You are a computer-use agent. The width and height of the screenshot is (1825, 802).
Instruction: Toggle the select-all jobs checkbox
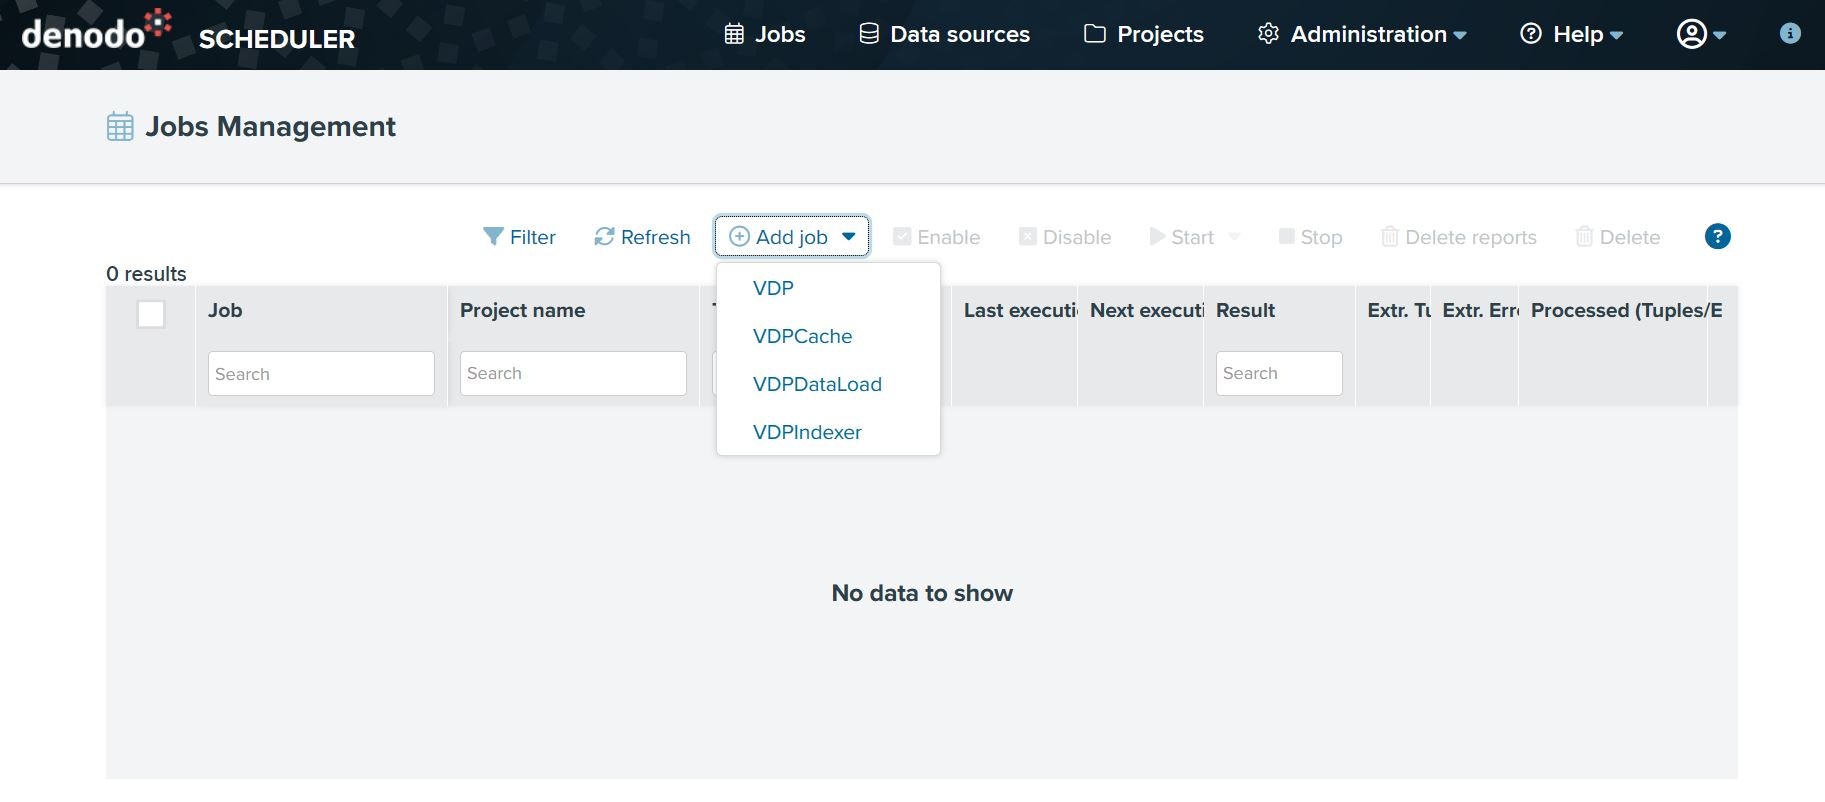tap(151, 314)
